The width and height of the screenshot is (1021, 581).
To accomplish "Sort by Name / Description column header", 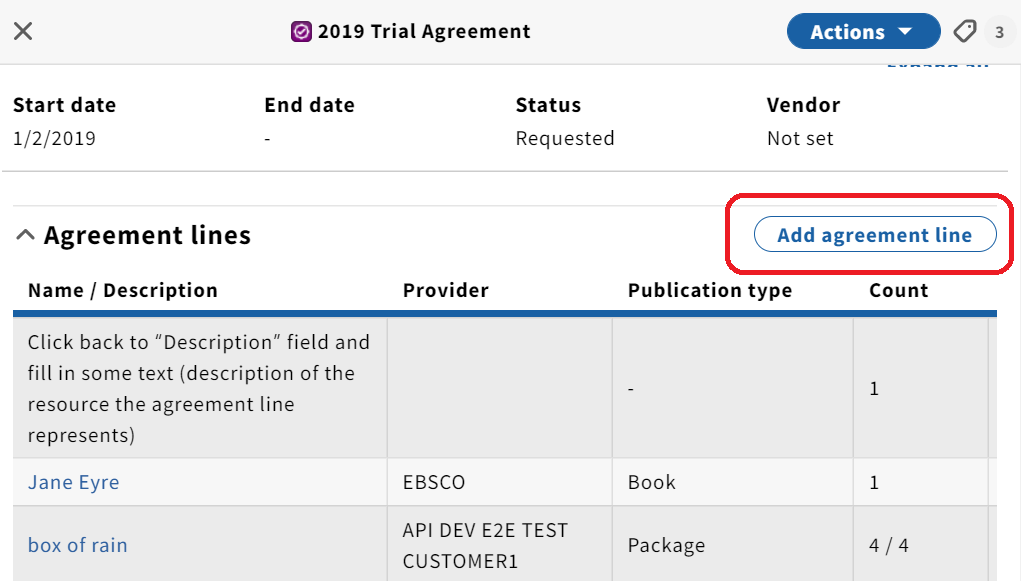I will 123,290.
